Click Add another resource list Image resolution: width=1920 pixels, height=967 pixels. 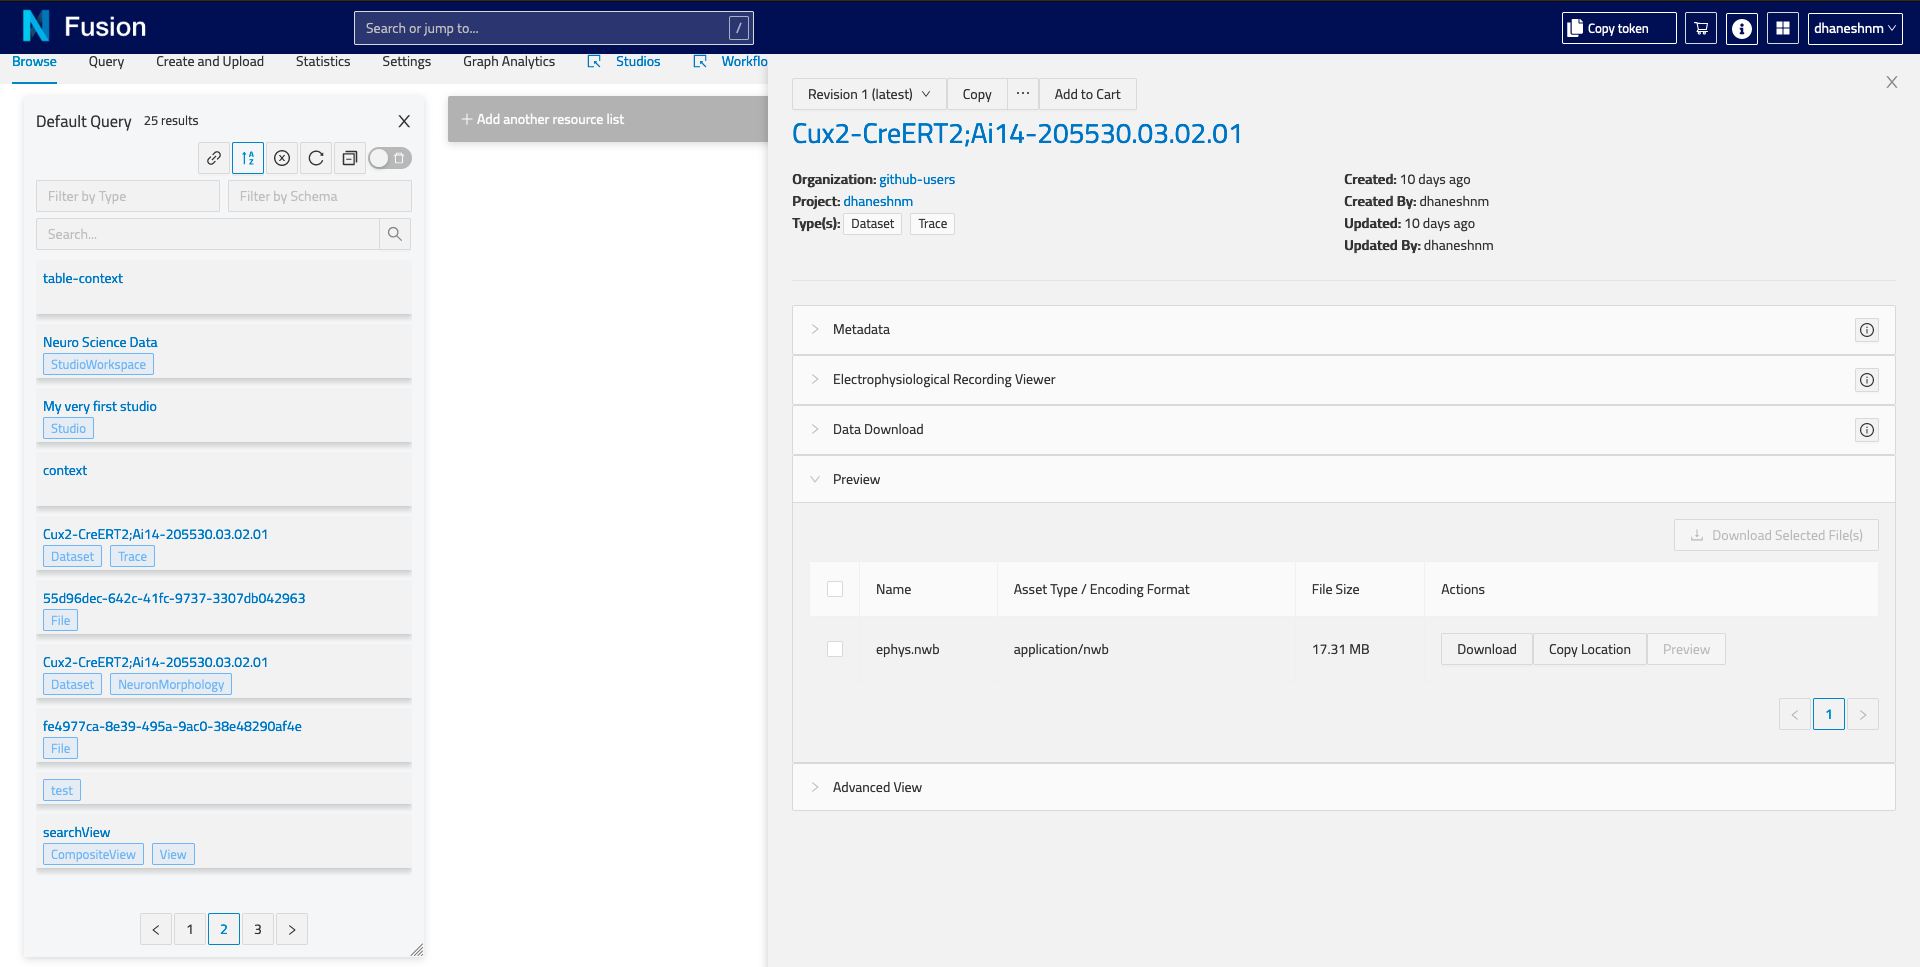(x=608, y=119)
